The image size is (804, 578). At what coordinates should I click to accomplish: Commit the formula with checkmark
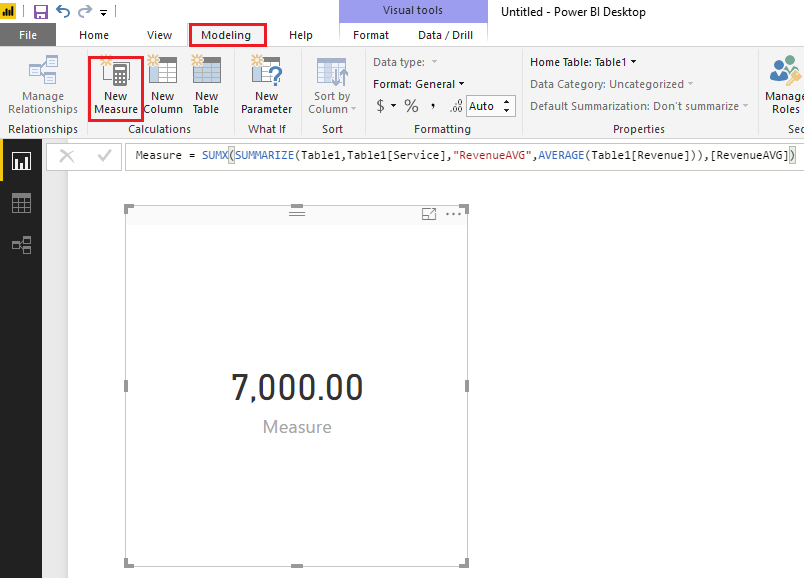105,155
